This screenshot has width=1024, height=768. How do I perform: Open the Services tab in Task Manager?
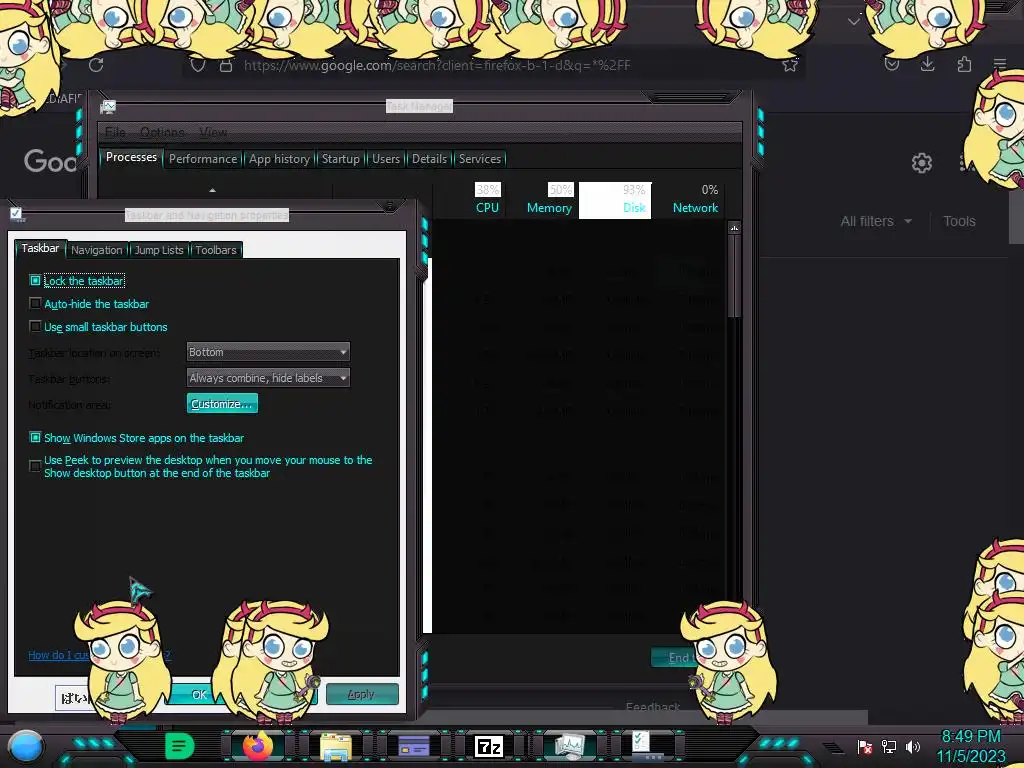[x=479, y=159]
